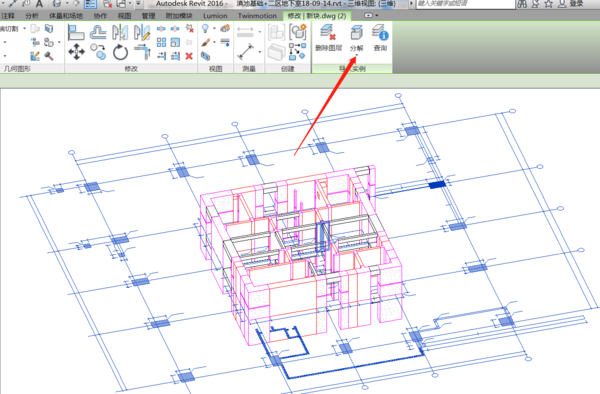
Task: Activate the Rotate tool
Action: [x=120, y=52]
